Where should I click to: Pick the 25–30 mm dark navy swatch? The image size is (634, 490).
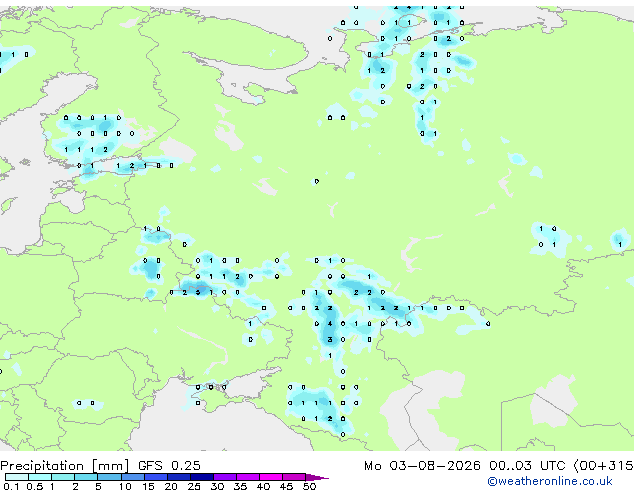202,477
